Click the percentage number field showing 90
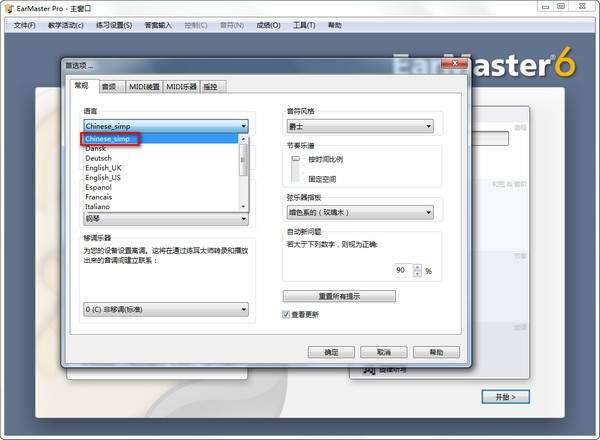The image size is (600, 440). (401, 270)
